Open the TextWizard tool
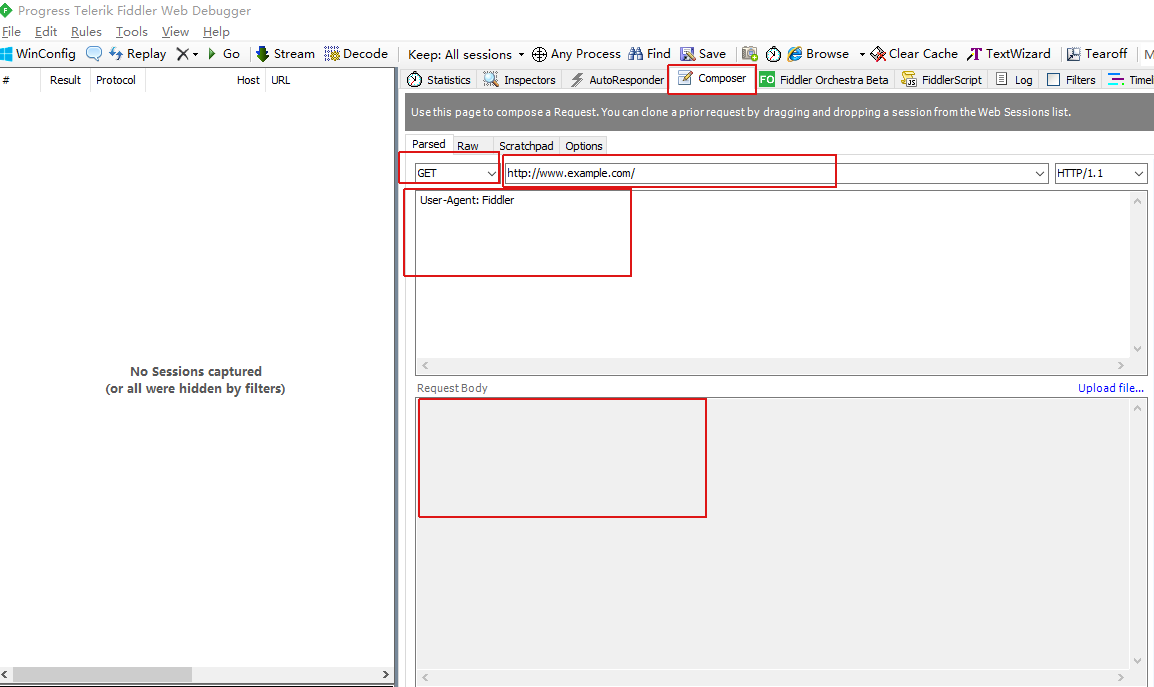Viewport: 1154px width, 687px height. pyautogui.click(x=1009, y=54)
